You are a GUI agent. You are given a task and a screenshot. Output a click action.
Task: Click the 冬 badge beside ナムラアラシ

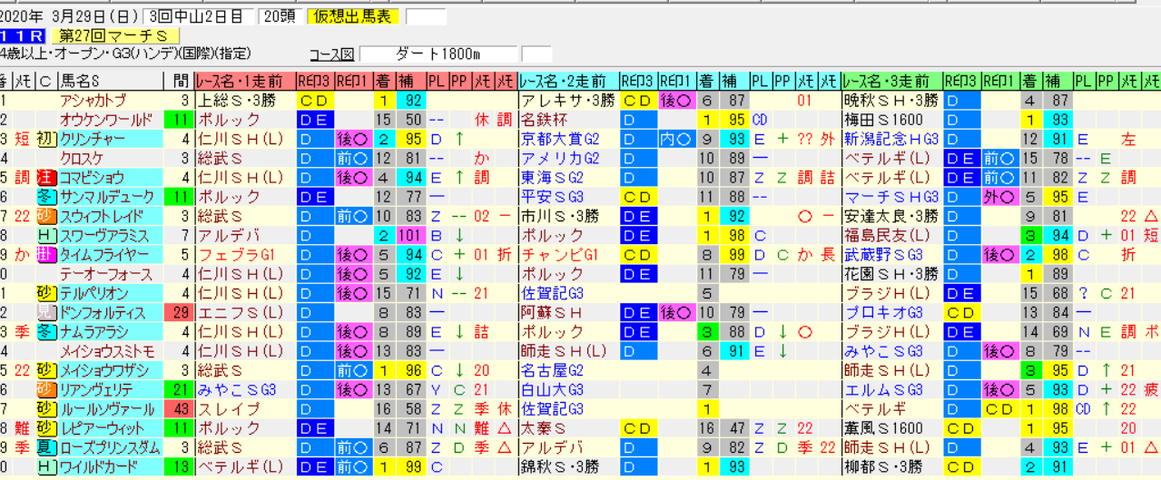(47, 331)
